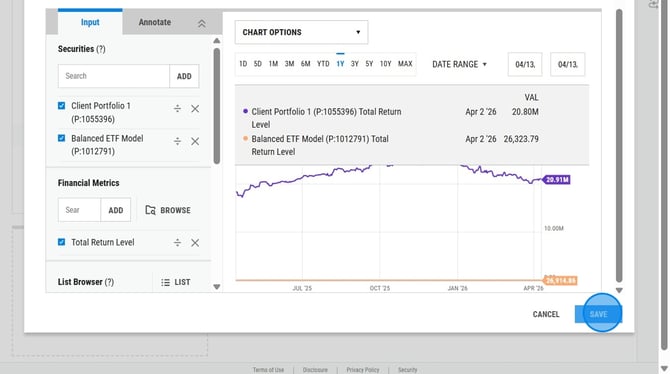Viewport: 670px width, 374px height.
Task: Click reorder handle for Total Return Level
Action: tap(177, 243)
